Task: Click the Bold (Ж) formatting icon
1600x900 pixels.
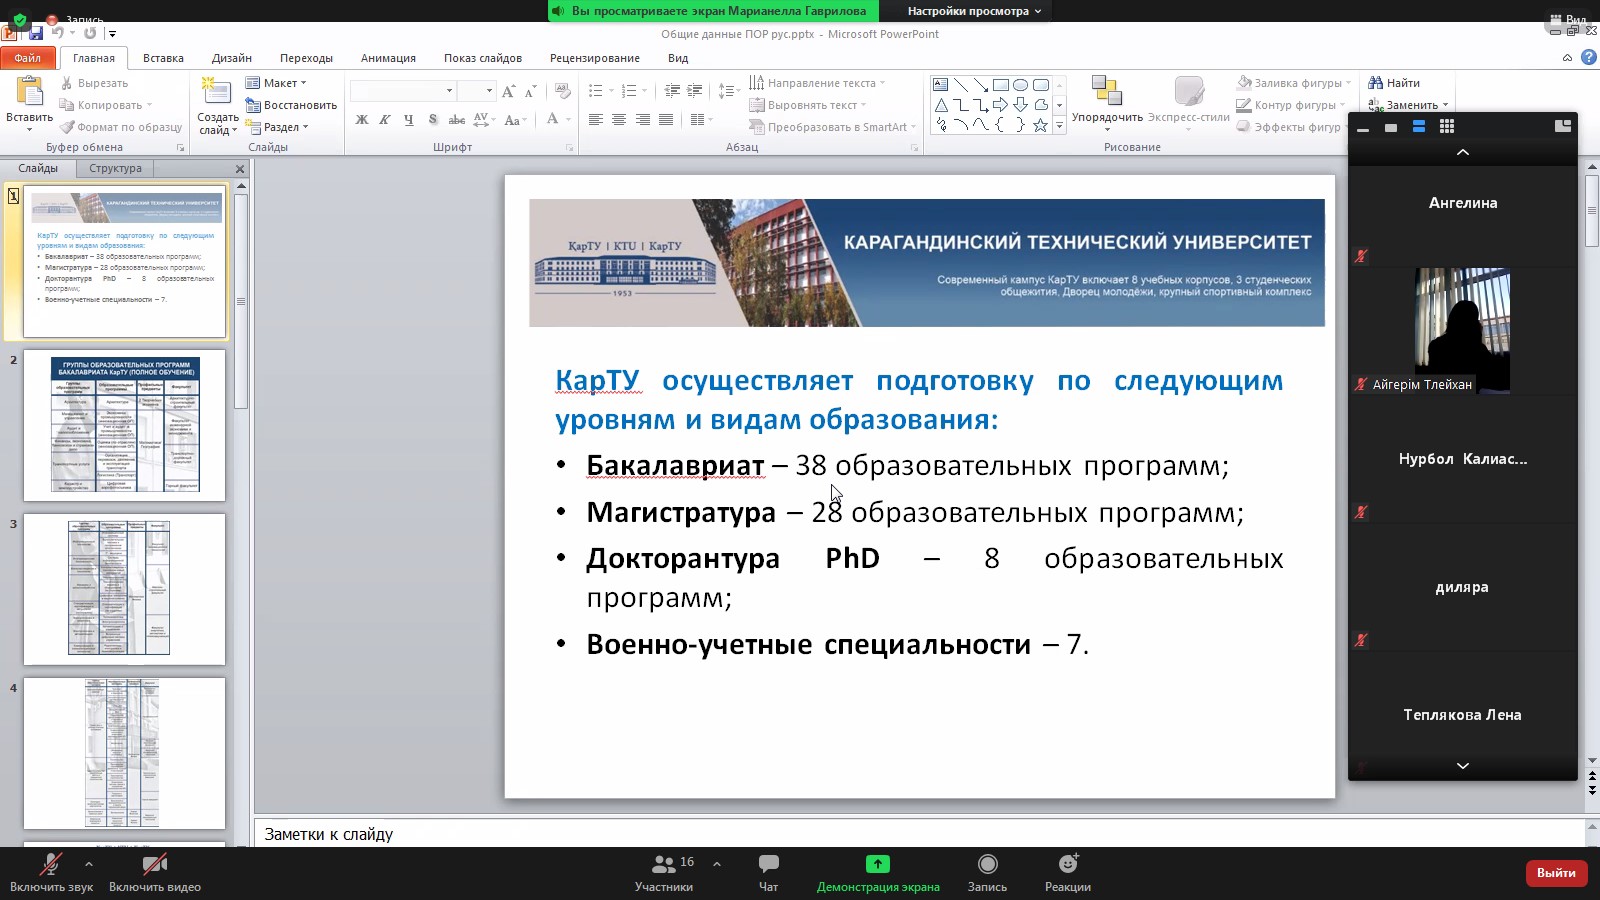Action: pos(361,119)
